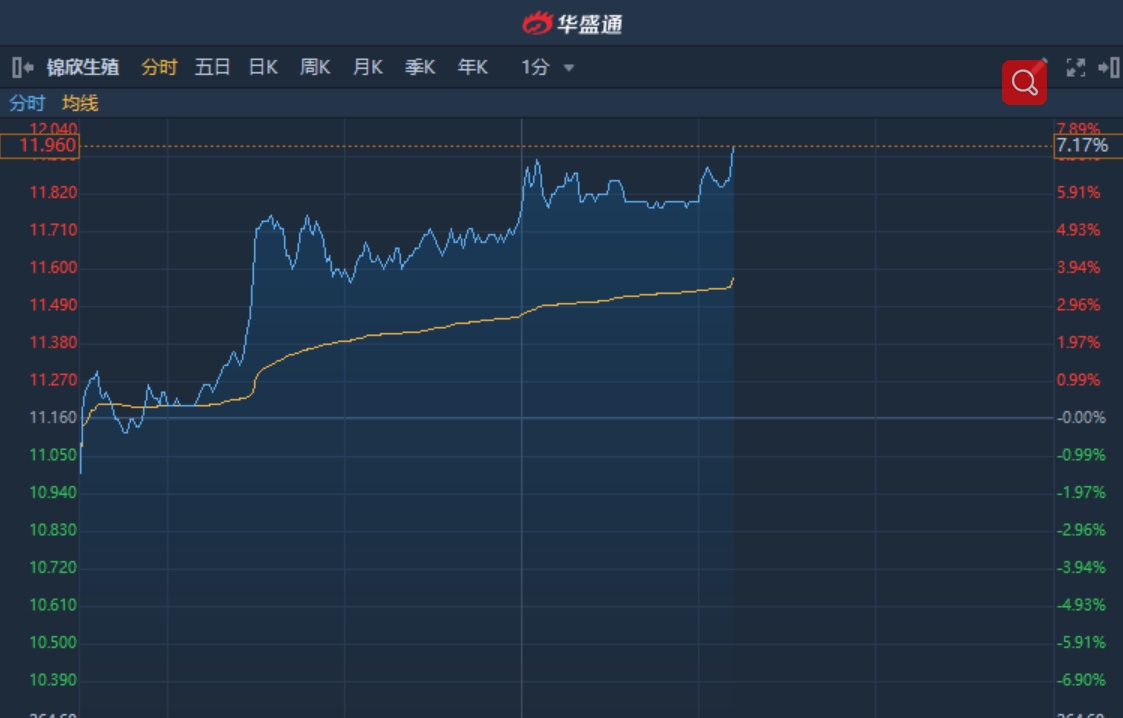1123x718 pixels.
Task: Click the 11.820 price axis label
Action: [53, 193]
